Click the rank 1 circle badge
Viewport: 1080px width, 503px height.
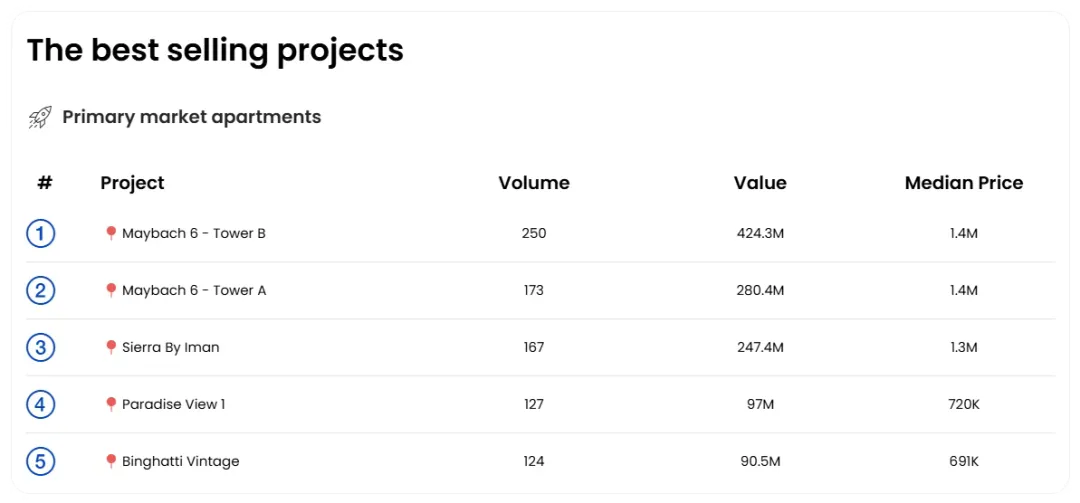point(40,234)
